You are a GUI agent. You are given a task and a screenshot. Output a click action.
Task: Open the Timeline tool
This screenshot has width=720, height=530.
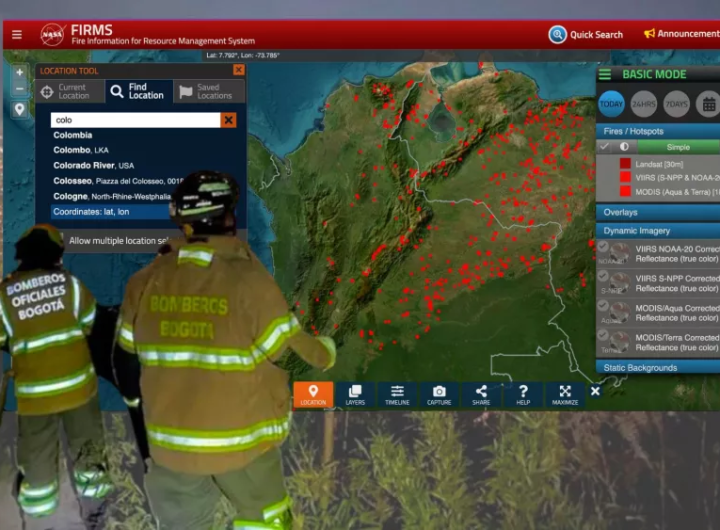[x=397, y=395]
